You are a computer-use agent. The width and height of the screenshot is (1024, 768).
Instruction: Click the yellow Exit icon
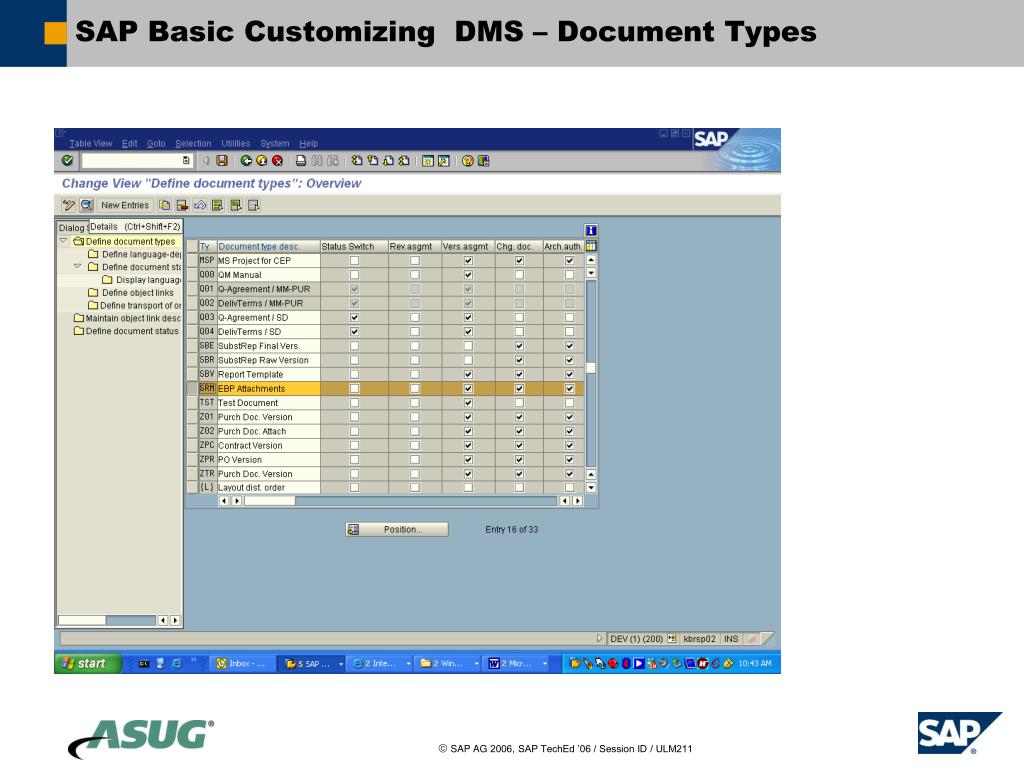(x=262, y=161)
